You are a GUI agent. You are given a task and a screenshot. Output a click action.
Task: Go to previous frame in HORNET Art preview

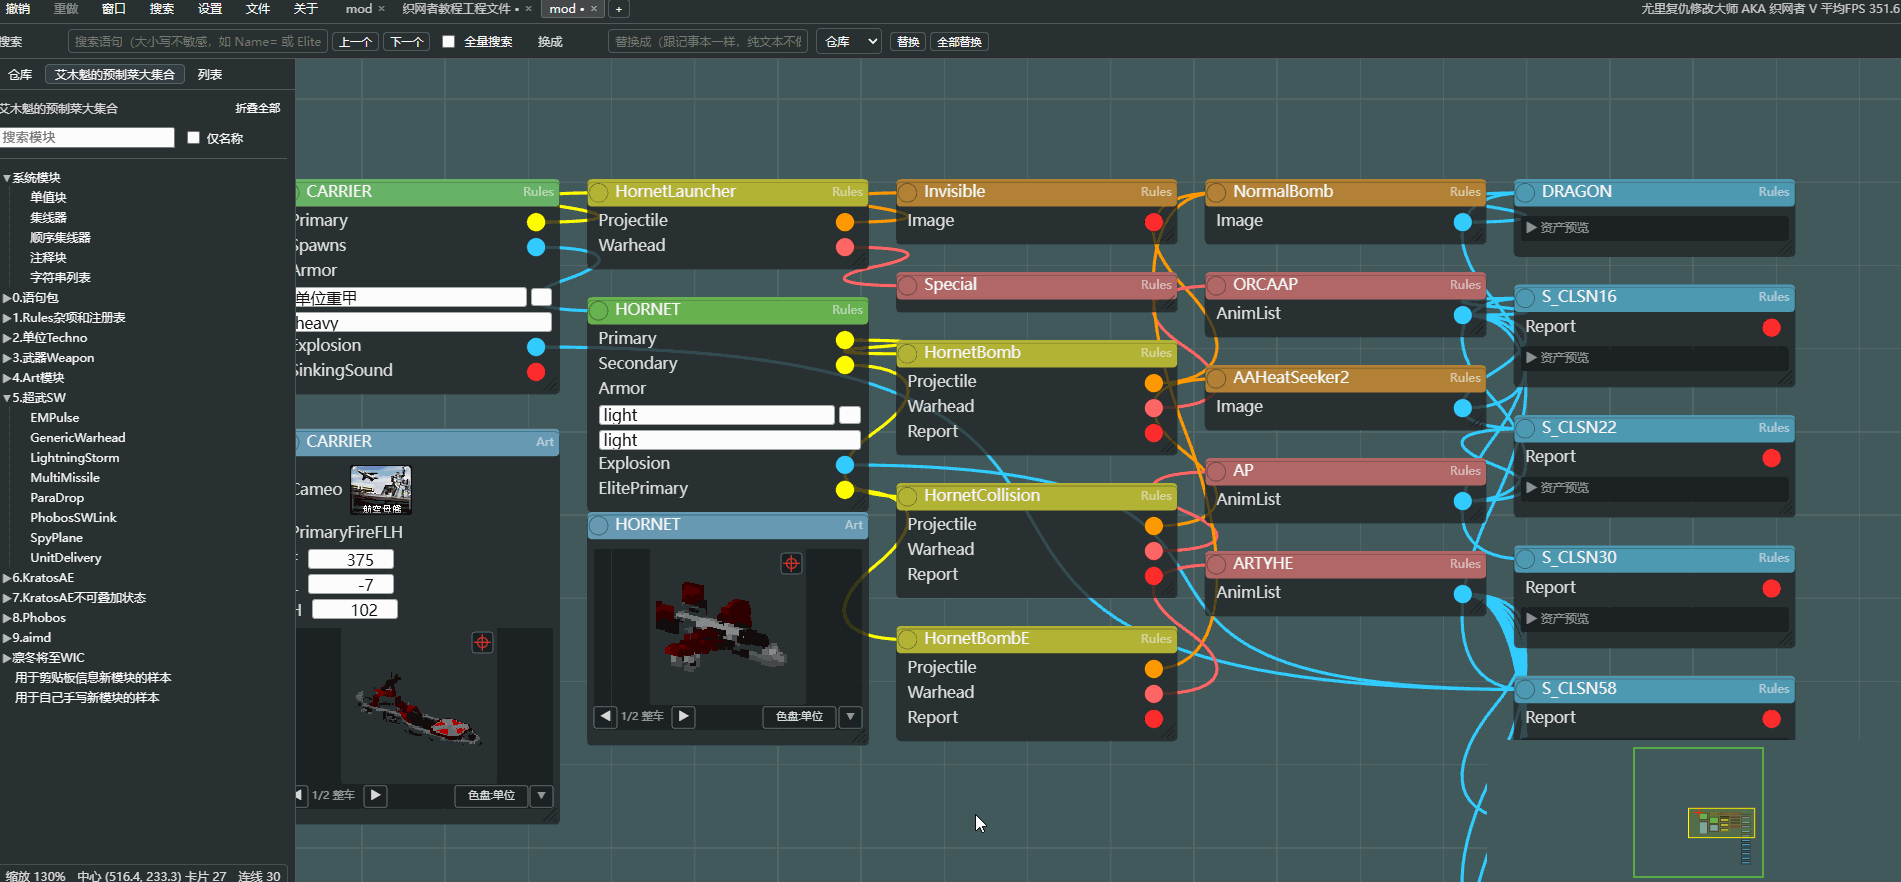605,716
